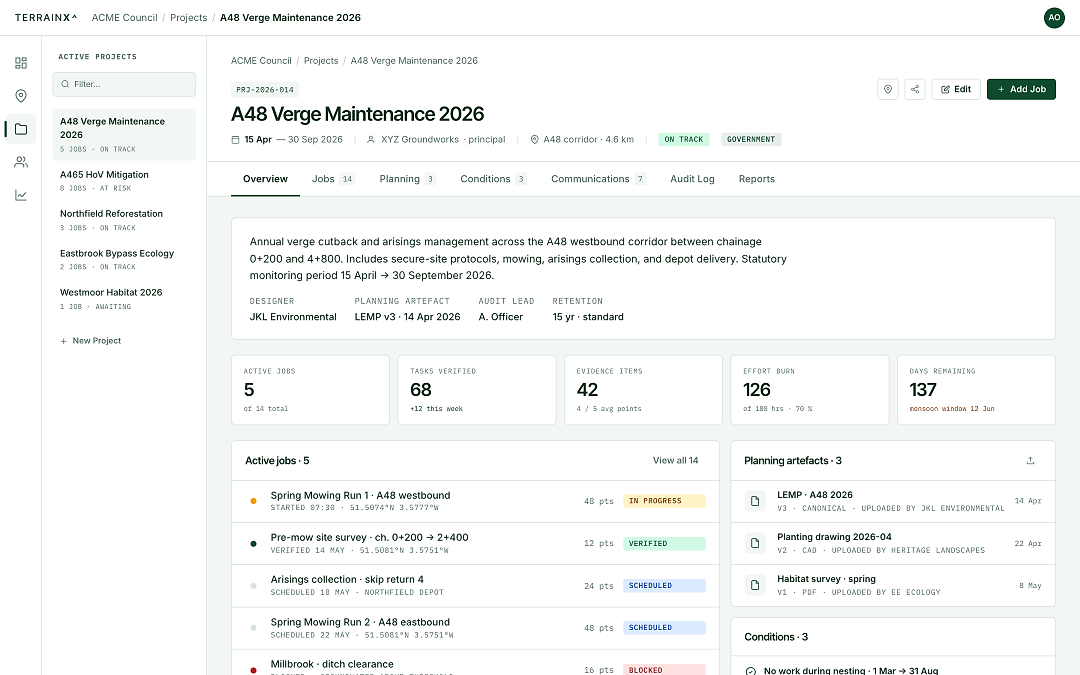Open the Jobs tab
Viewport: 1080px width, 675px height.
click(x=333, y=179)
